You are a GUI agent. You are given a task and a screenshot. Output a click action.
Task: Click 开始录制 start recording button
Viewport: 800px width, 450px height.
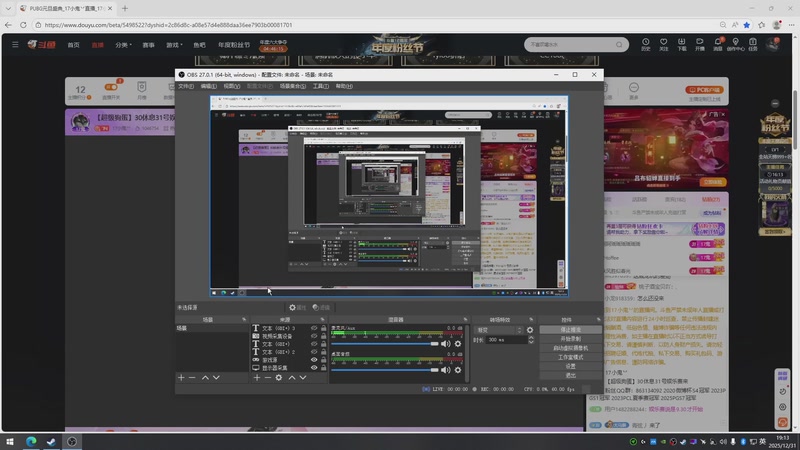[570, 339]
